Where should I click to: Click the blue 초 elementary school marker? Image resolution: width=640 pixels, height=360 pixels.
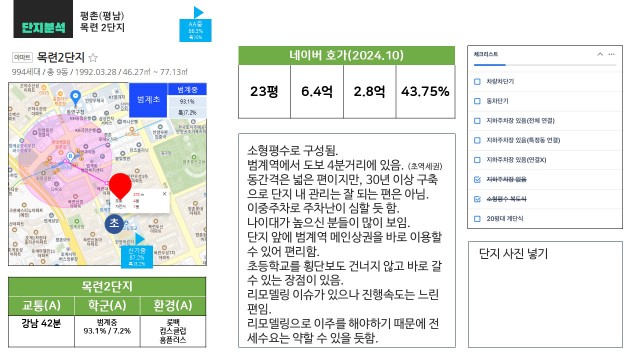[114, 223]
